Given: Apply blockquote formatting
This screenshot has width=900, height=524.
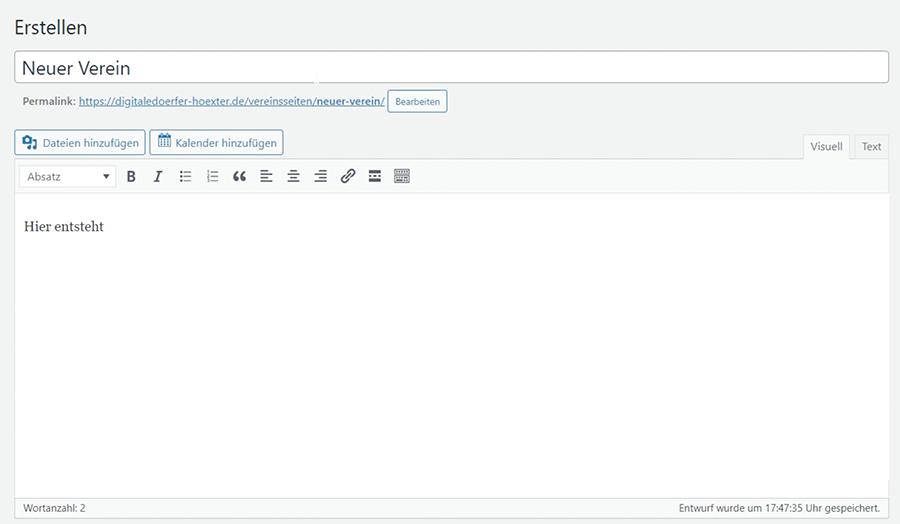Looking at the screenshot, I should point(239,176).
